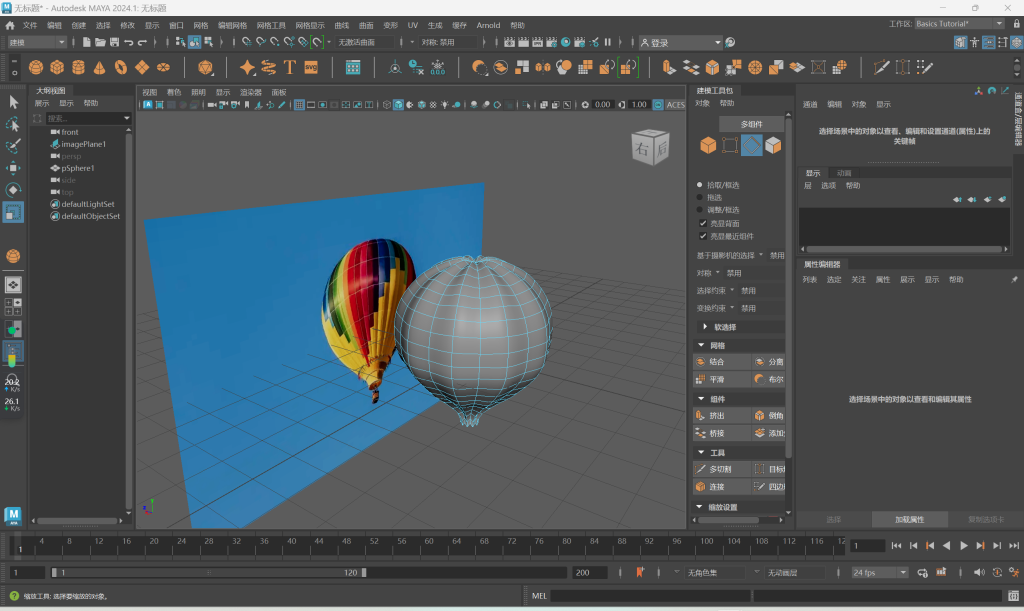Open the 编辑网格 menu
The image size is (1024, 611).
pyautogui.click(x=232, y=25)
